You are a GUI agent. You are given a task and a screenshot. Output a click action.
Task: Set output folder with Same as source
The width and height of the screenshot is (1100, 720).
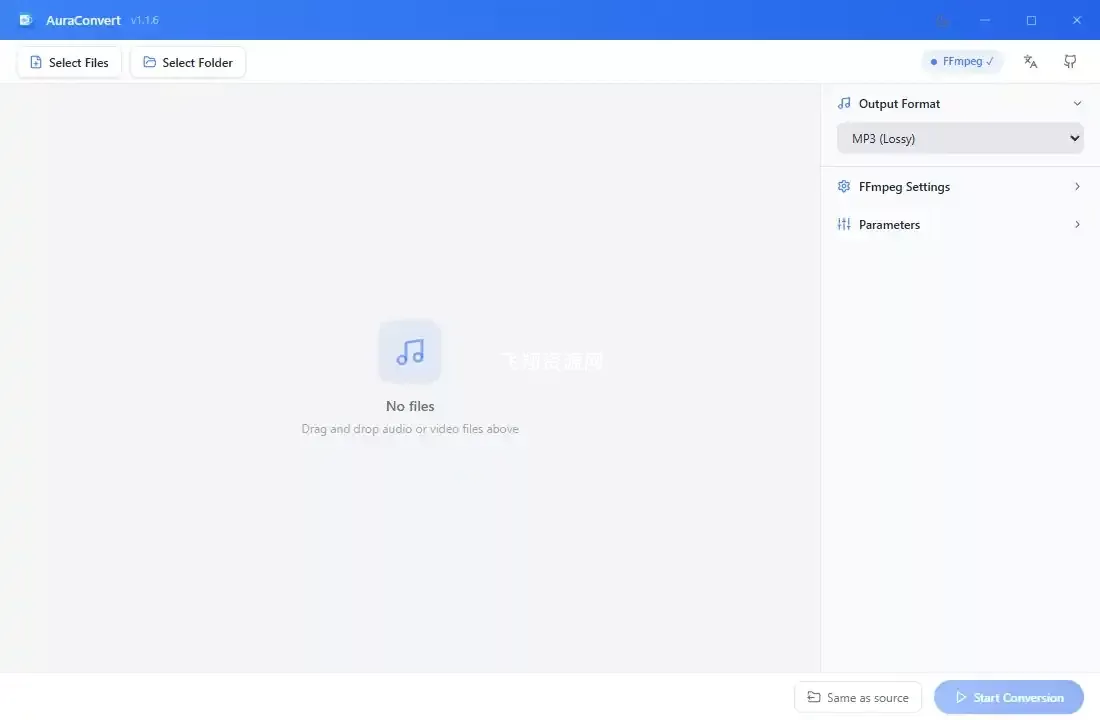[x=858, y=698]
